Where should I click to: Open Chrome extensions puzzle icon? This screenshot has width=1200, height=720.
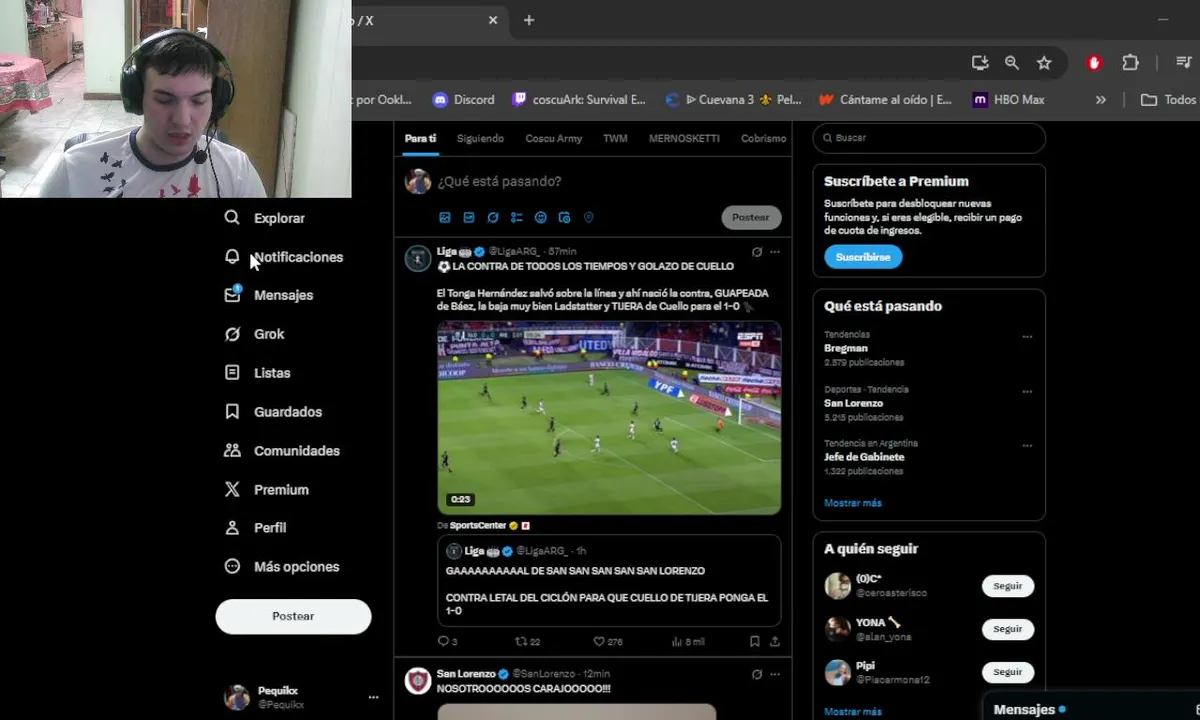(x=1130, y=63)
